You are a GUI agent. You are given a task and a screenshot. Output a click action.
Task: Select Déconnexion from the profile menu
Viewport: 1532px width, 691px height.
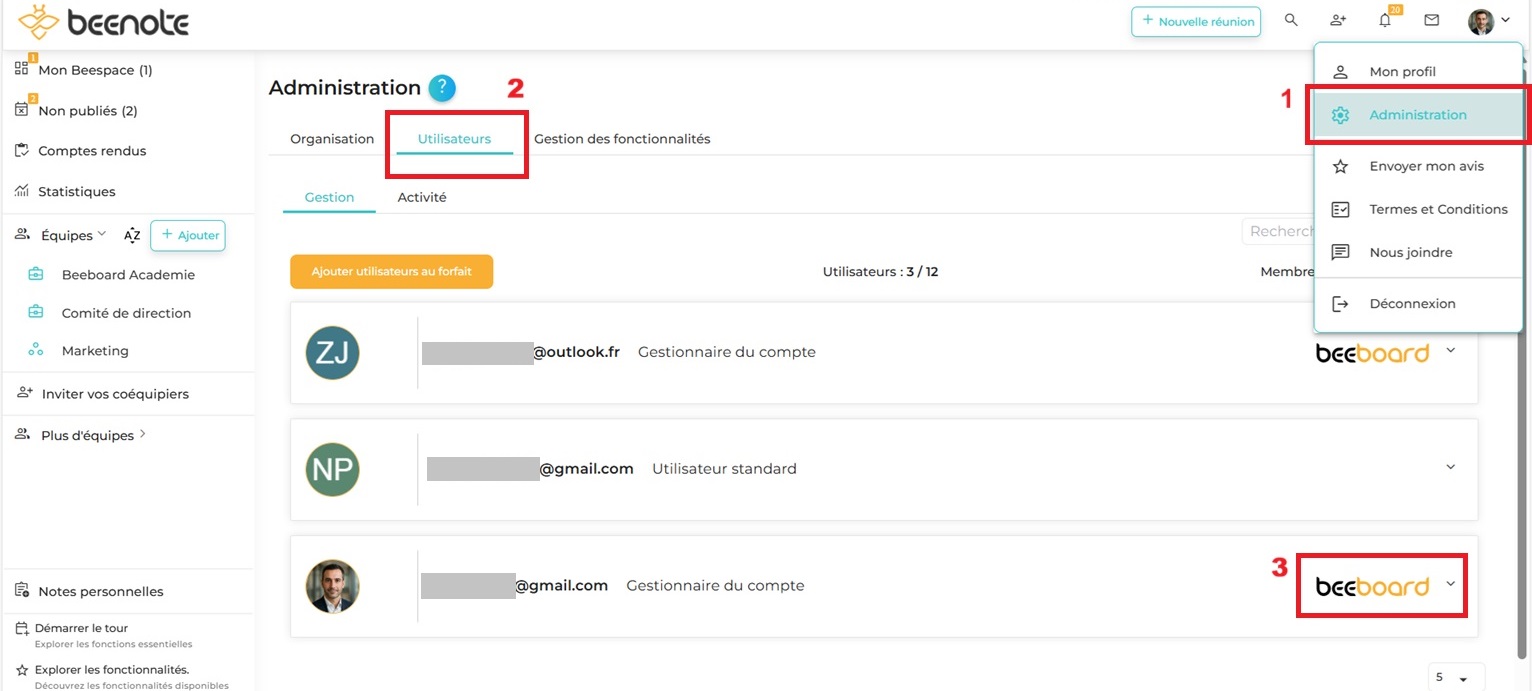pos(1412,304)
